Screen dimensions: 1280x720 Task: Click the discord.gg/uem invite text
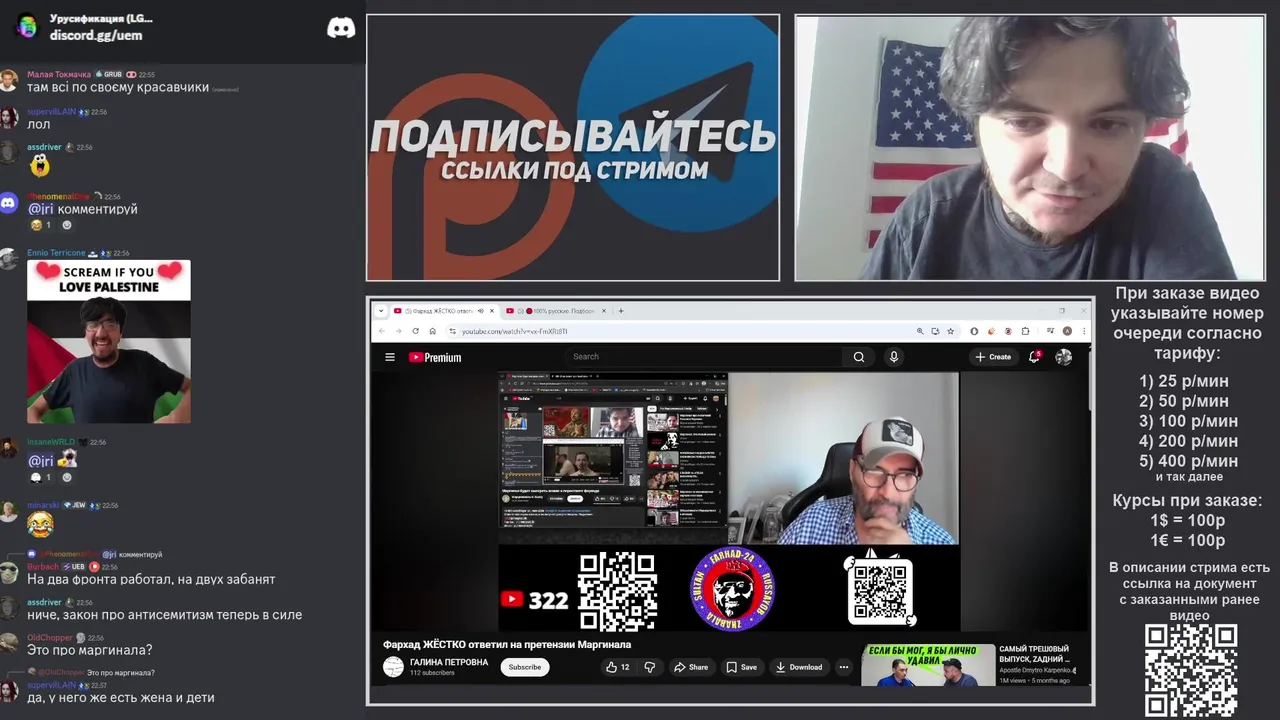pos(96,35)
